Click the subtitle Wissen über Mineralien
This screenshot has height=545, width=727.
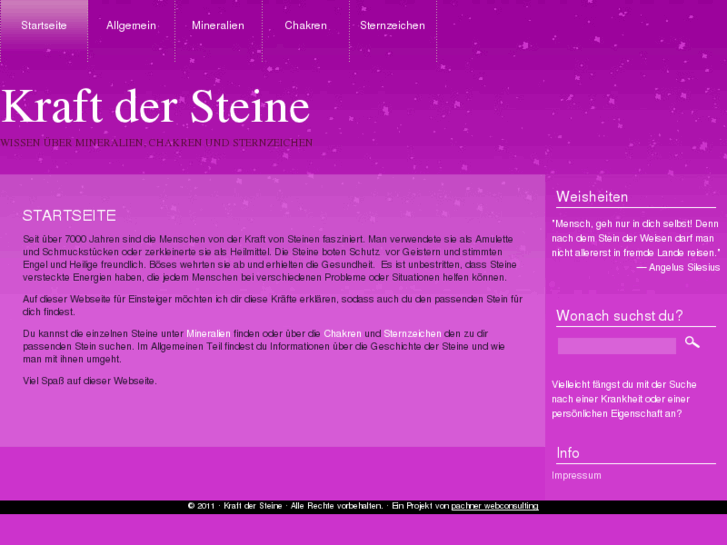click(156, 143)
